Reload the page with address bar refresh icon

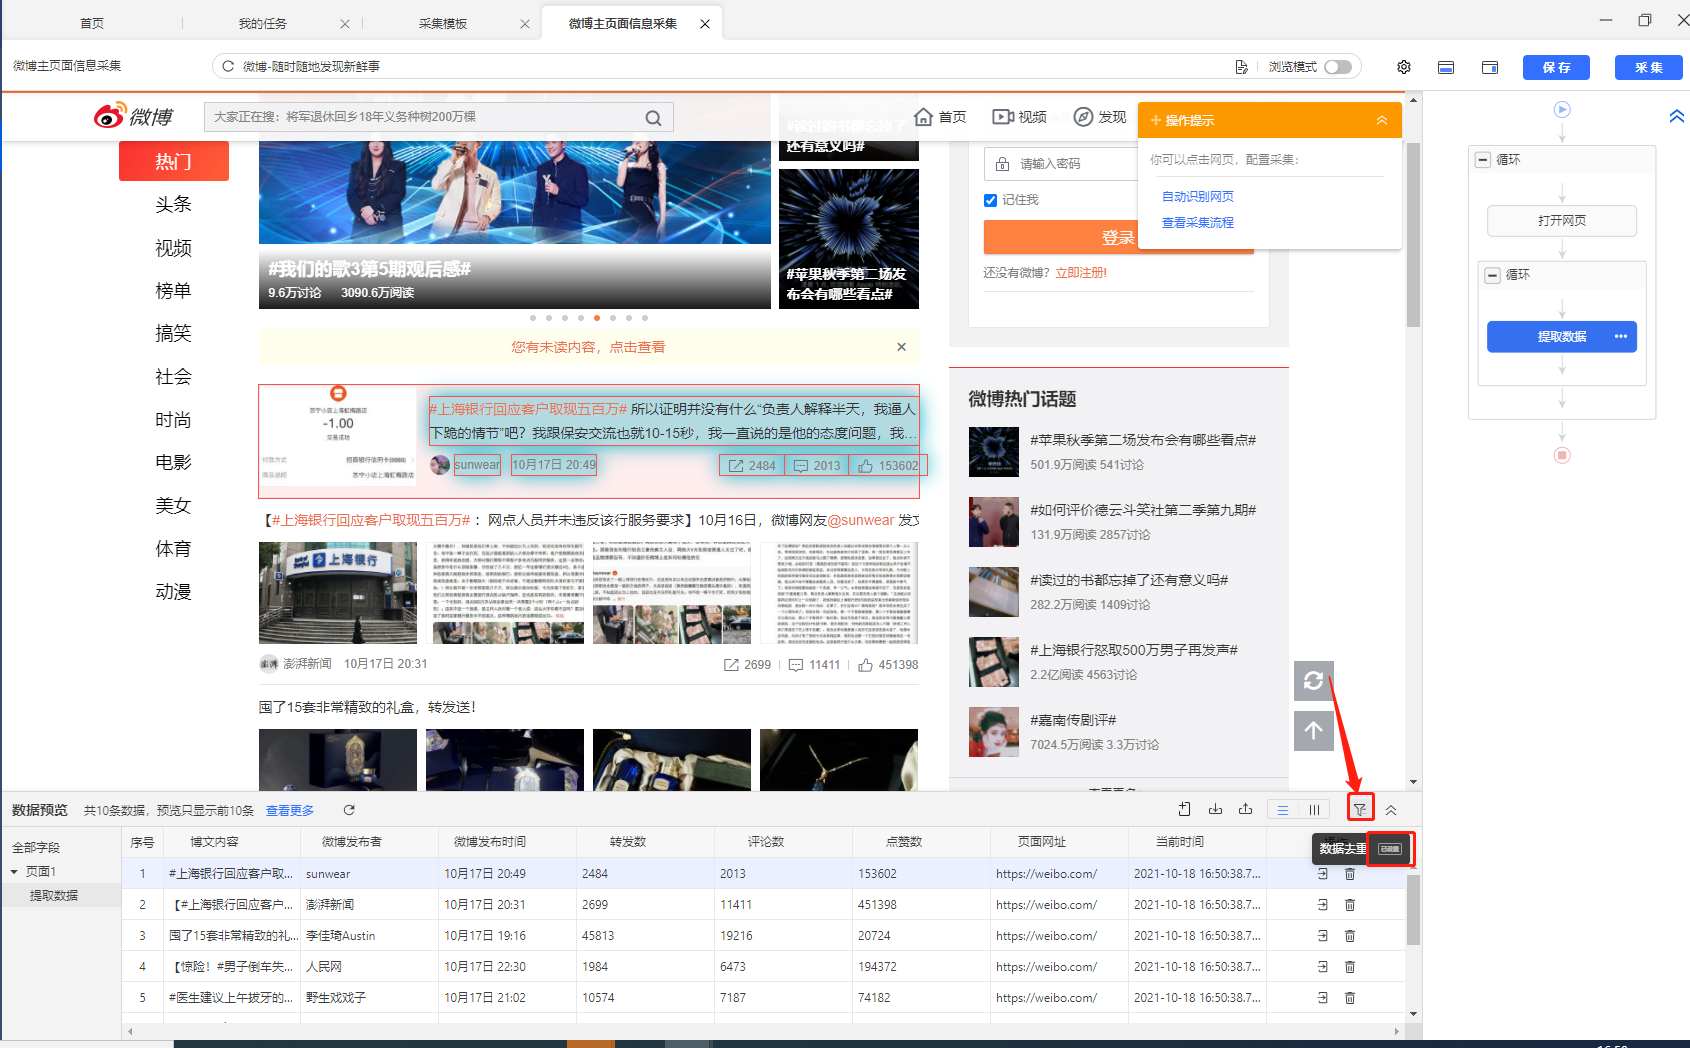coord(228,66)
